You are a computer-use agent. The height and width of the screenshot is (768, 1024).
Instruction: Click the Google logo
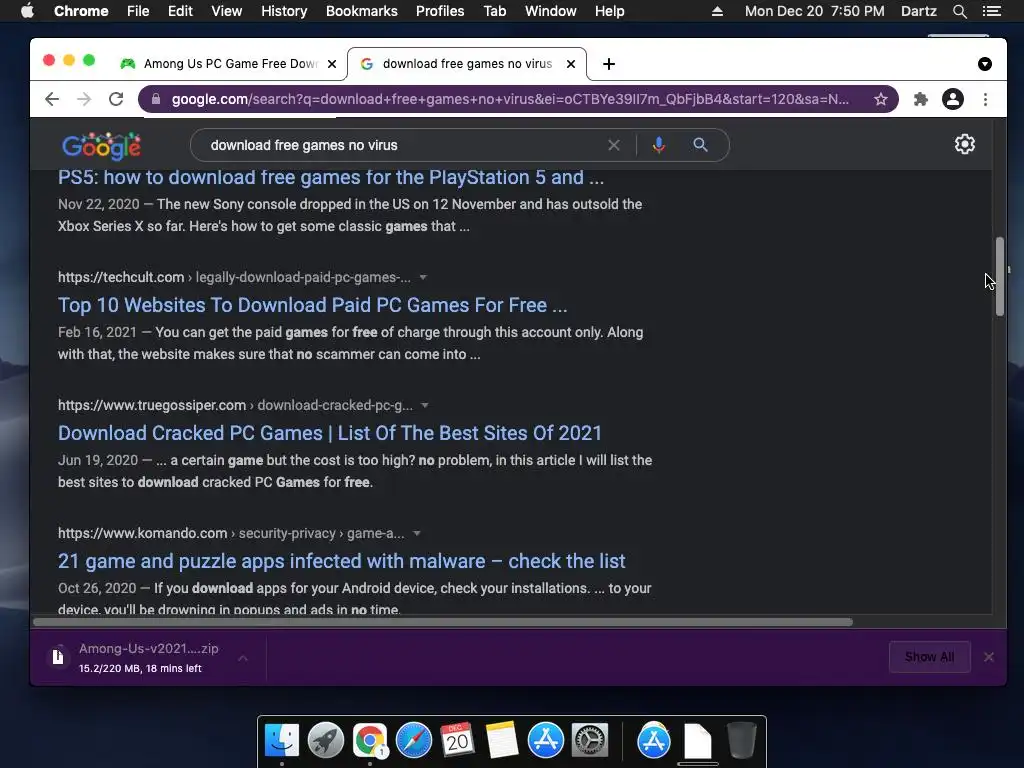tap(101, 146)
